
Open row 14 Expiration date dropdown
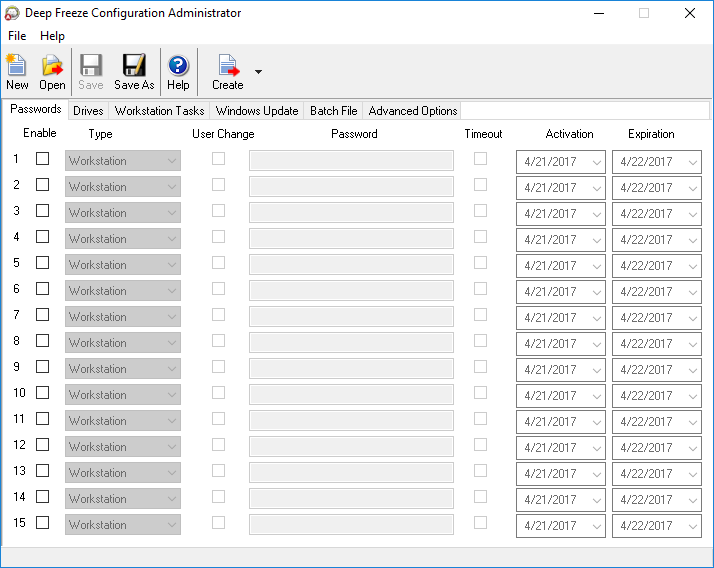693,500
